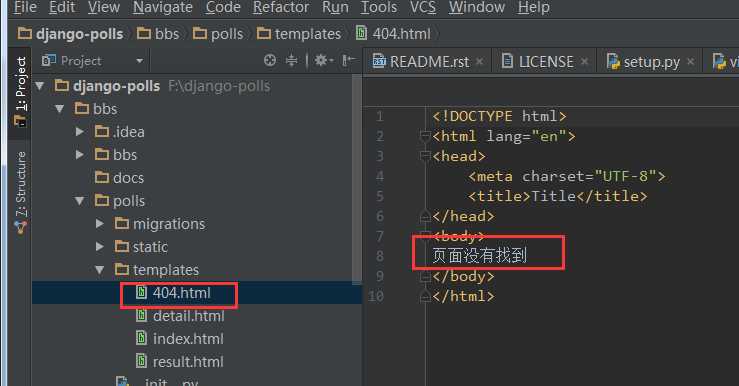Switch to README.rst tab
The height and width of the screenshot is (386, 739).
(x=429, y=62)
